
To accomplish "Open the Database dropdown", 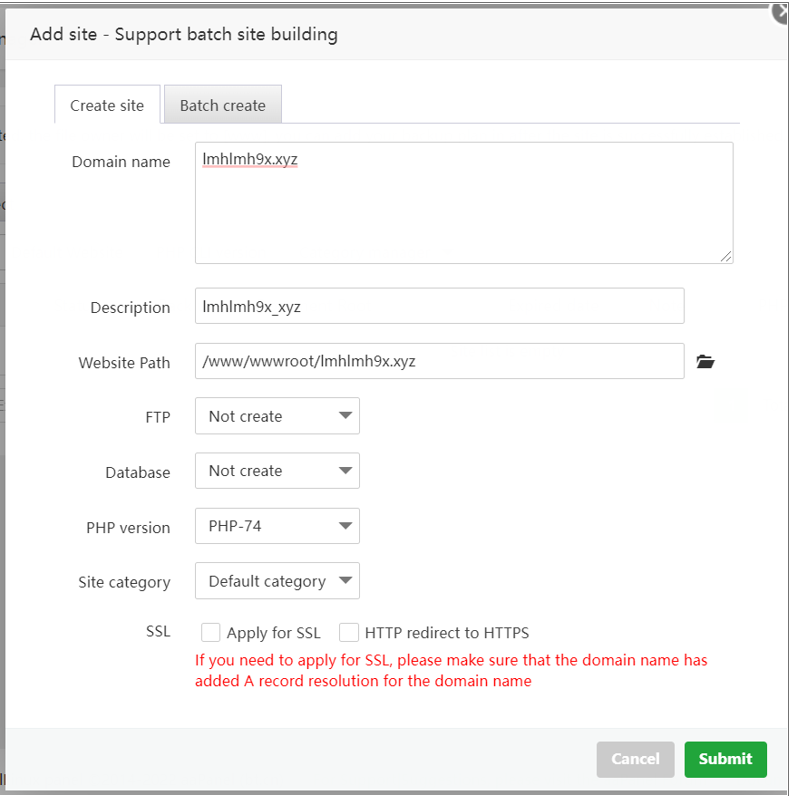I will pos(277,471).
